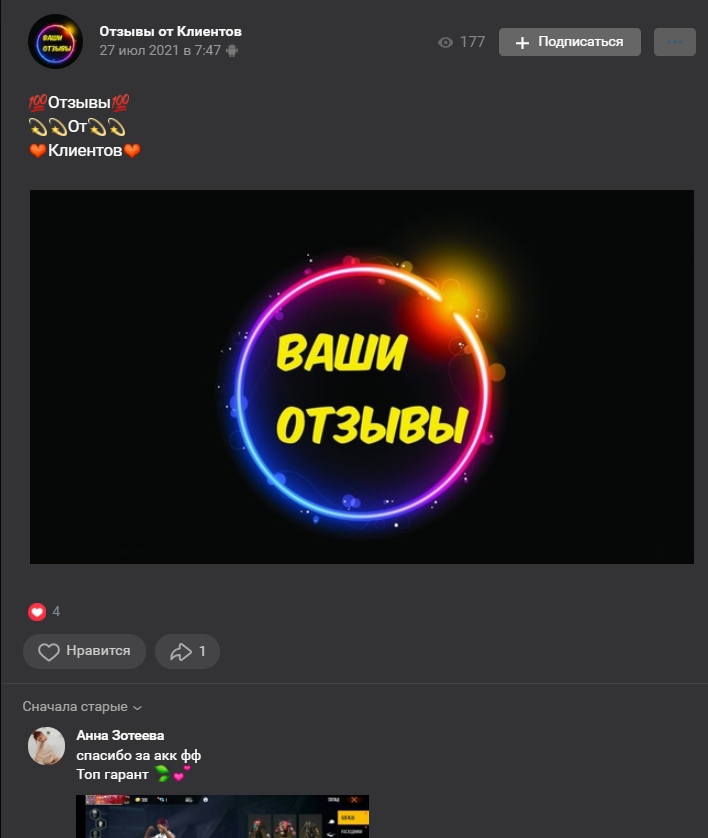Viewport: 708px width, 838px height.
Task: Click the red heart reactions icon
Action: point(37,612)
